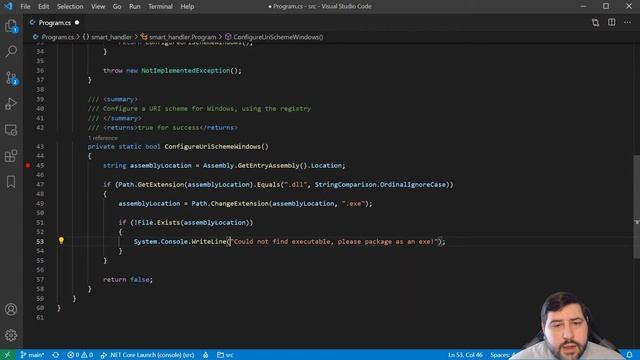Open the File menu

pos(25,6)
